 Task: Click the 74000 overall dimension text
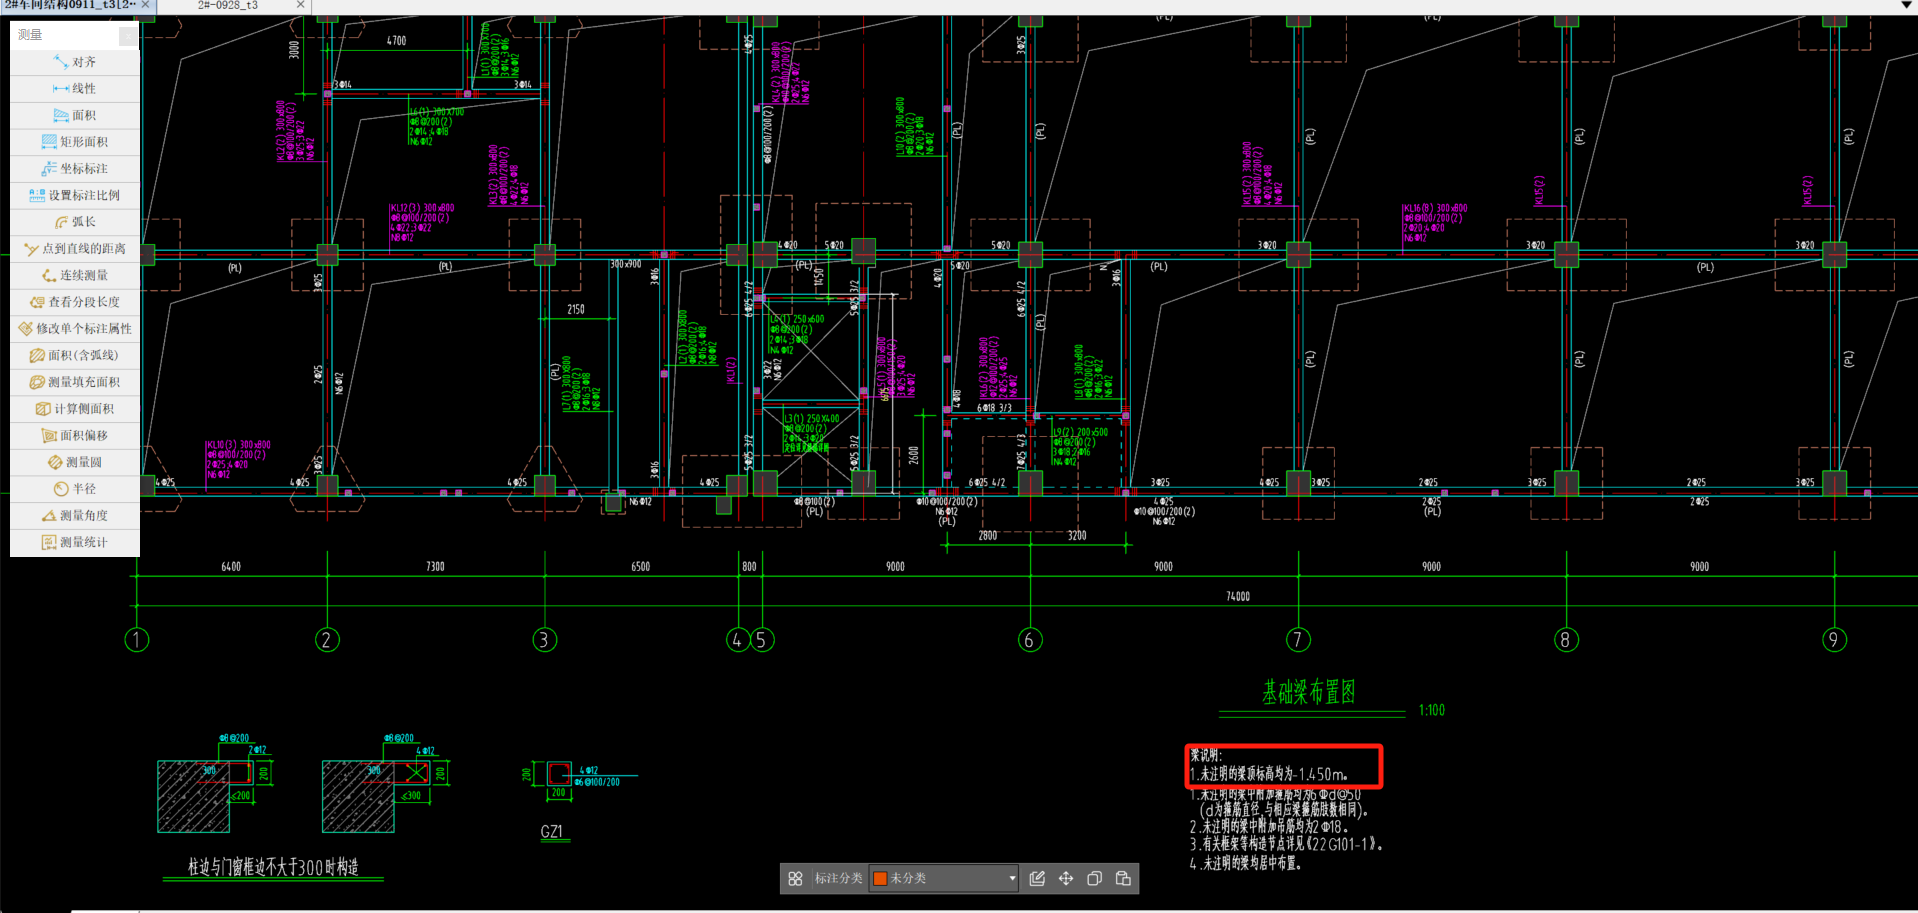point(1238,596)
